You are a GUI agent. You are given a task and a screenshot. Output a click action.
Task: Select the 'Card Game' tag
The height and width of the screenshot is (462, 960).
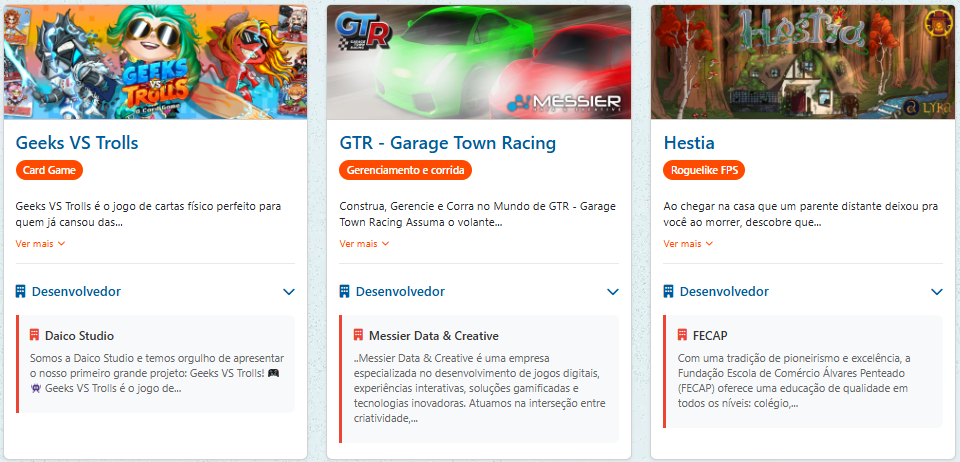49,170
